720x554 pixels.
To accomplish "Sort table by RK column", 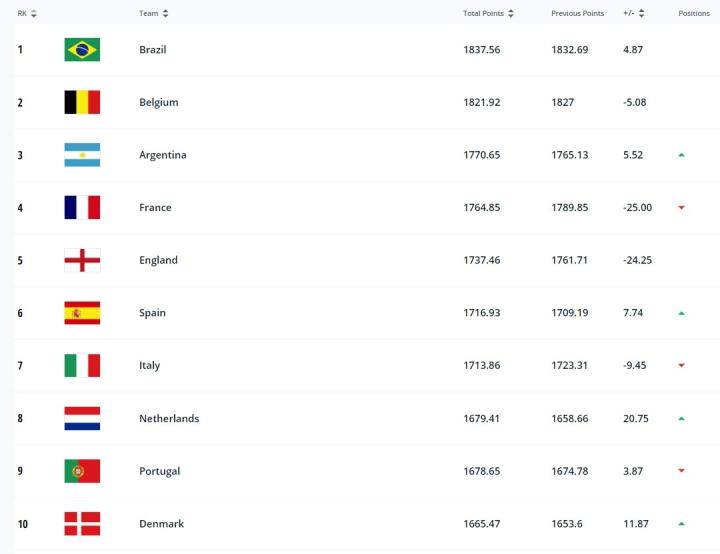I will click(x=27, y=14).
